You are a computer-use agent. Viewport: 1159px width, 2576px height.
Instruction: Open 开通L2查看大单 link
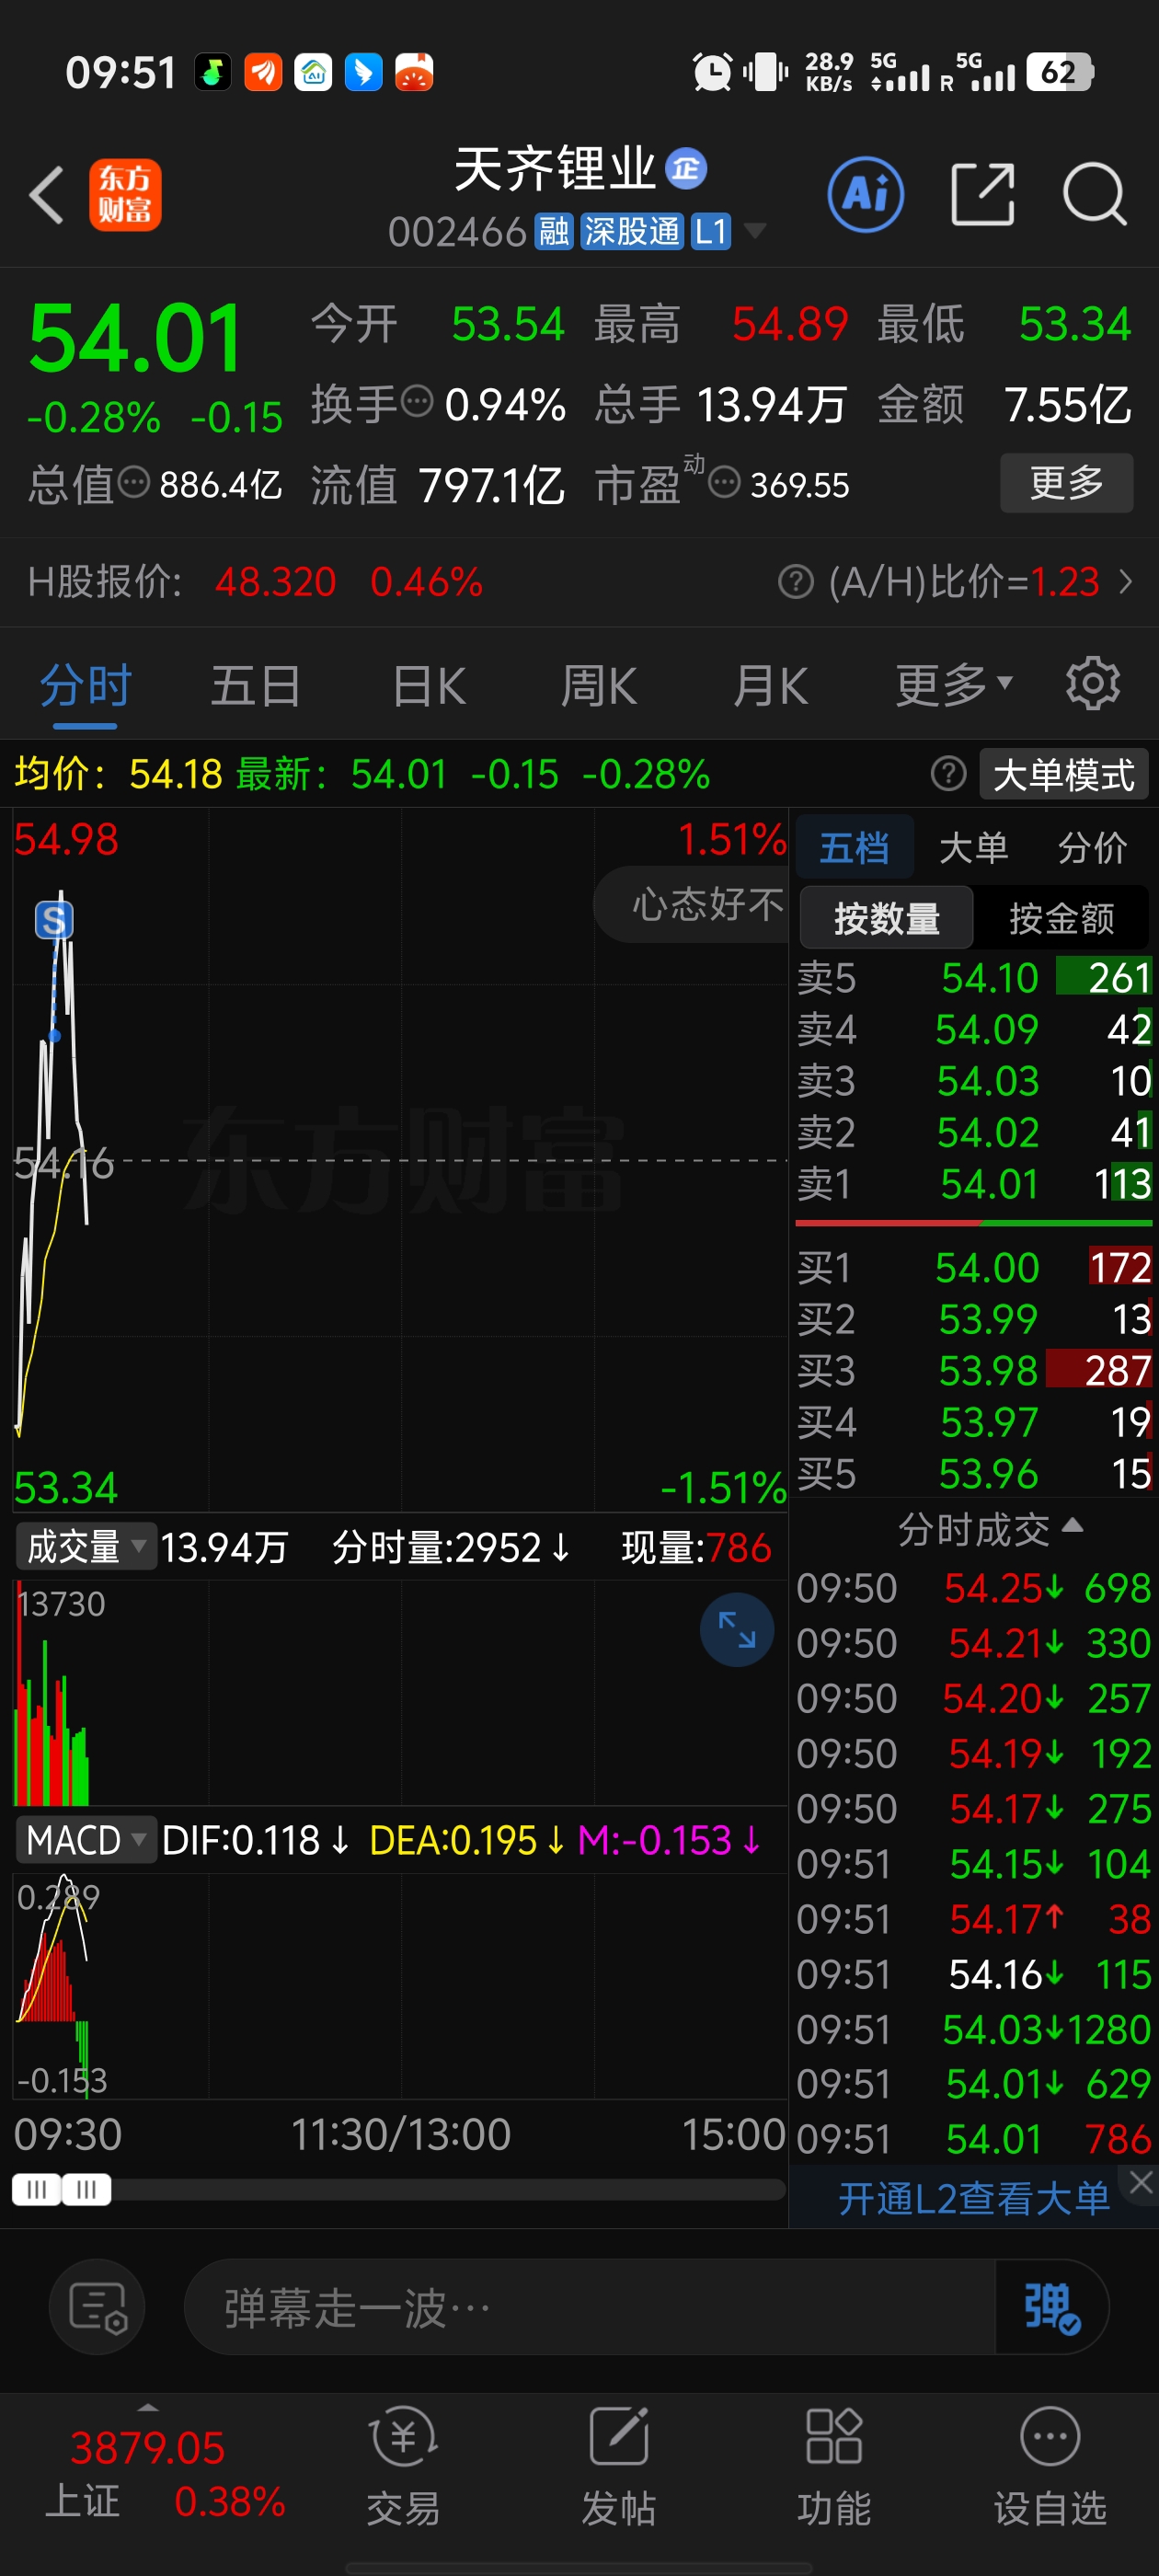(974, 2198)
